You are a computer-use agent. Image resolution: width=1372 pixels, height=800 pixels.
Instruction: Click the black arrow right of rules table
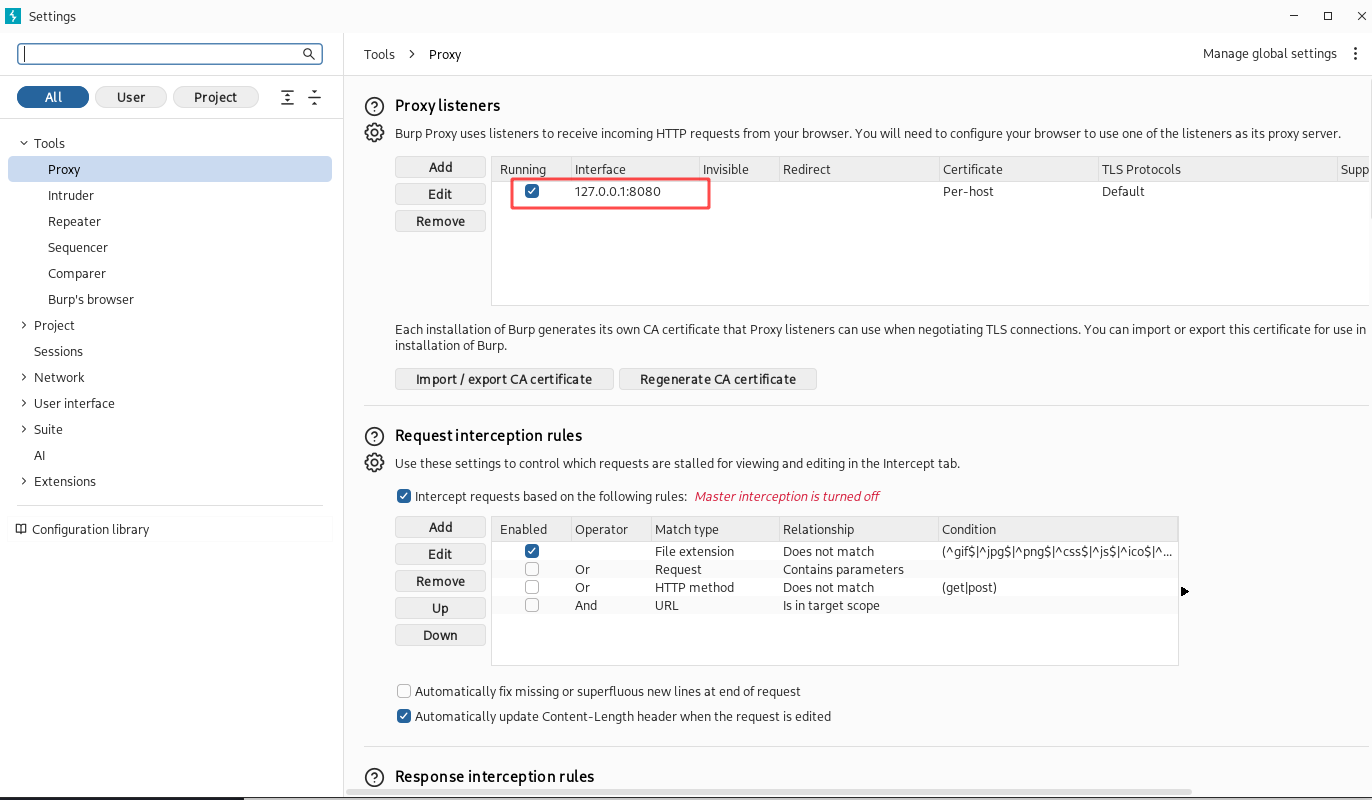point(1185,592)
